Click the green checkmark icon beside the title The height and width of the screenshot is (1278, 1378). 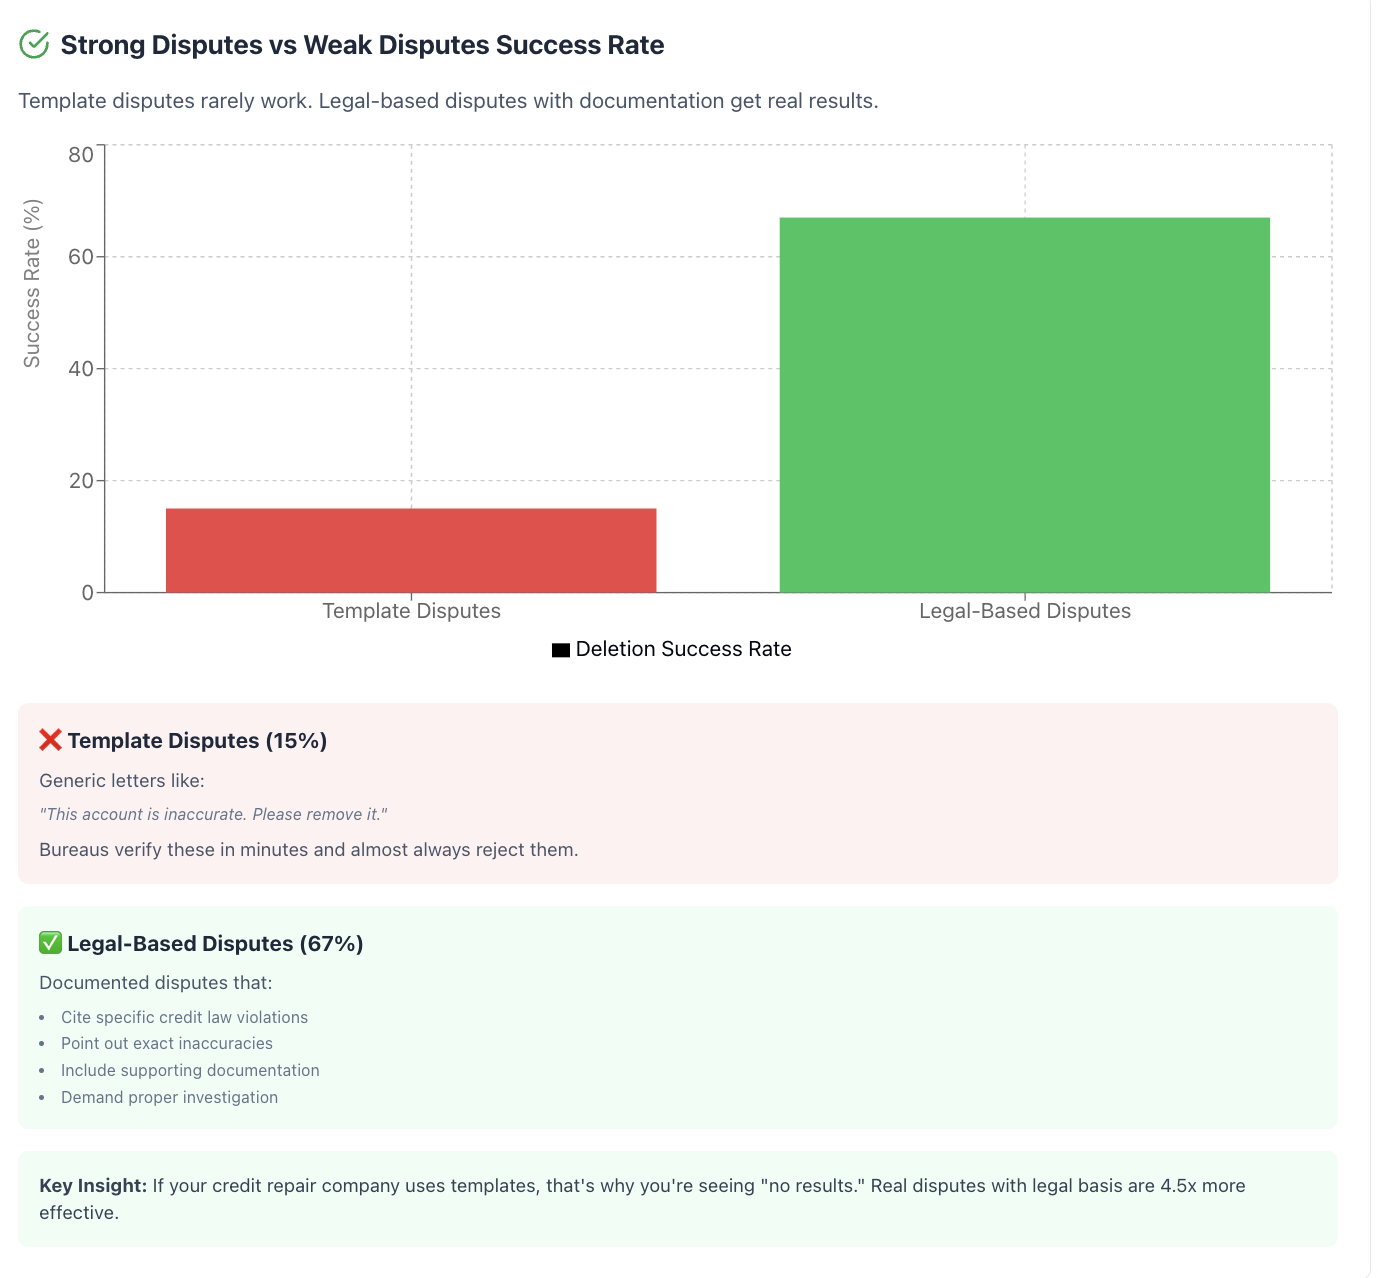click(x=34, y=45)
